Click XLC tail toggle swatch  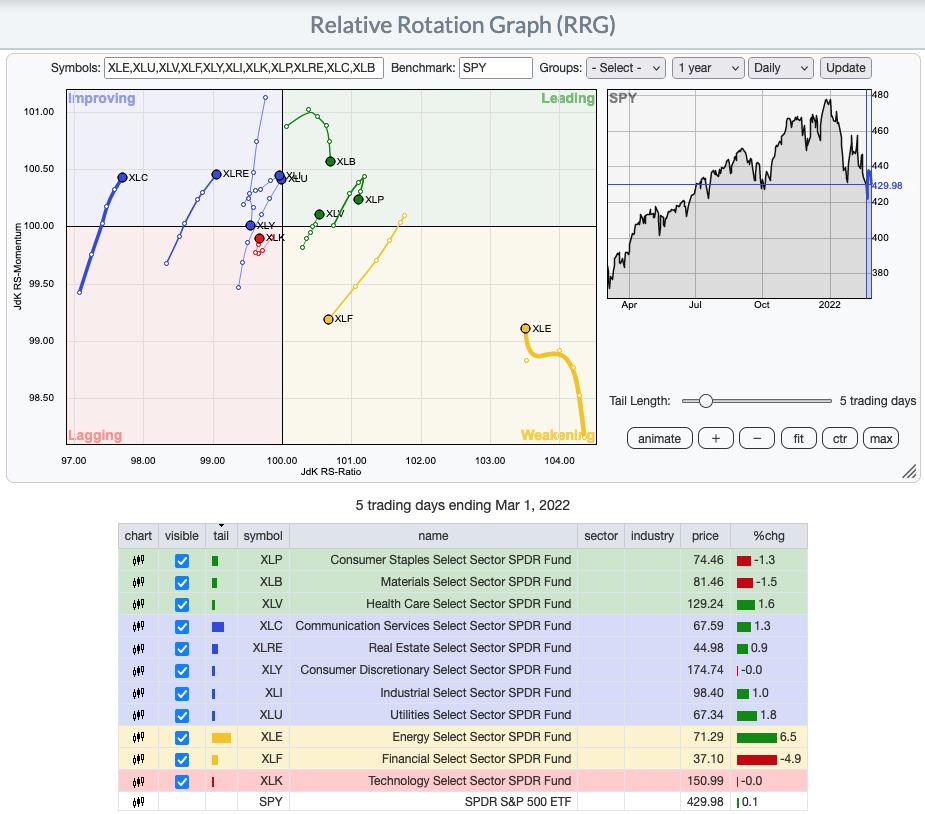(x=218, y=626)
